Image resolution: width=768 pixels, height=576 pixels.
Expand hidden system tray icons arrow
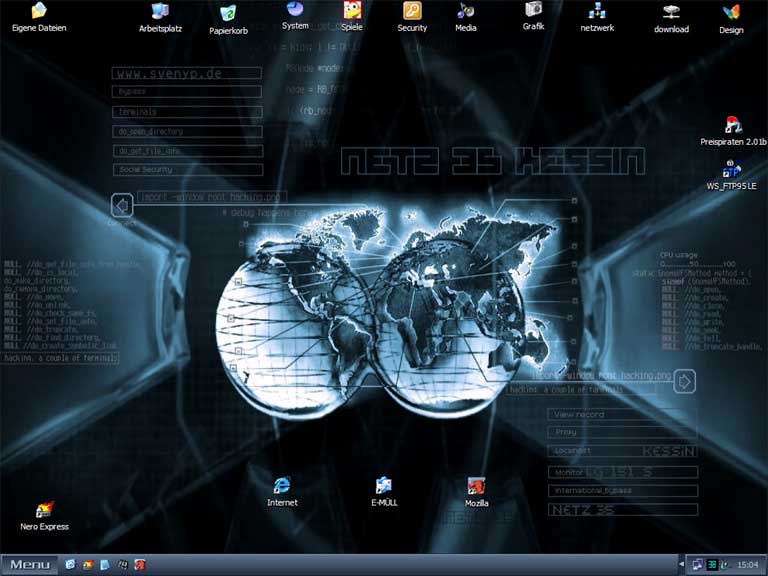point(681,565)
